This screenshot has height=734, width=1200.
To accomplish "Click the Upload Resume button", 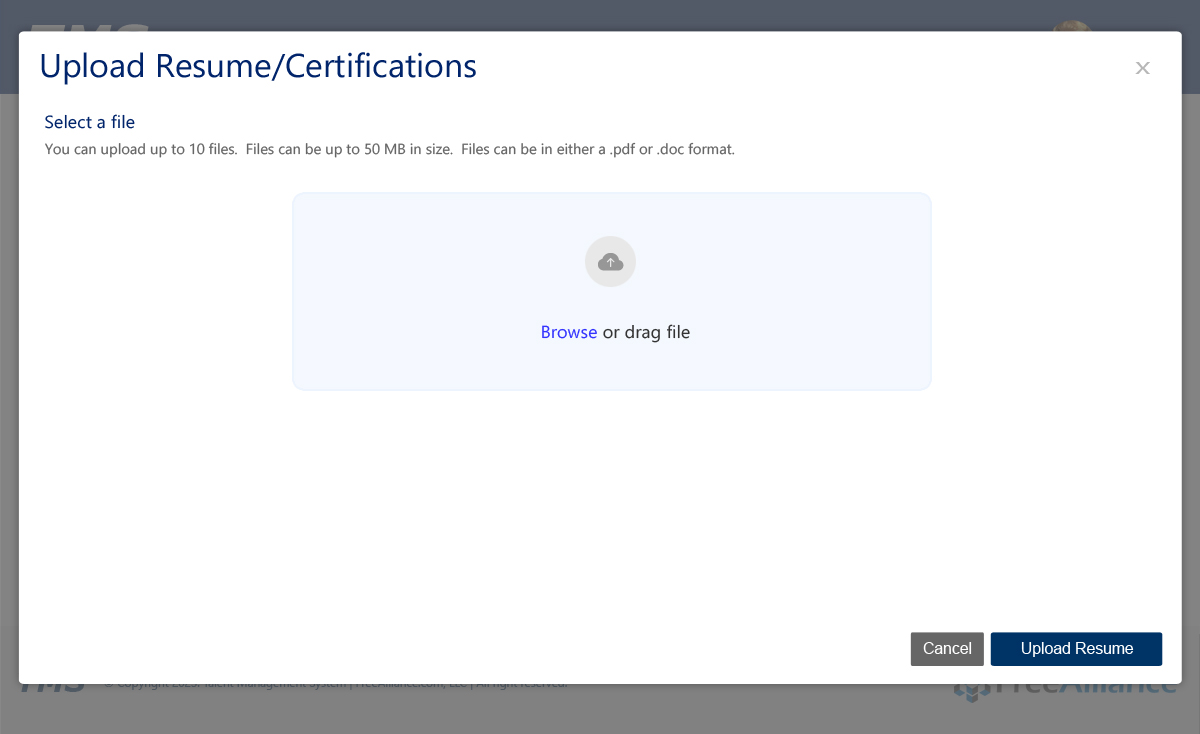I will pos(1076,649).
